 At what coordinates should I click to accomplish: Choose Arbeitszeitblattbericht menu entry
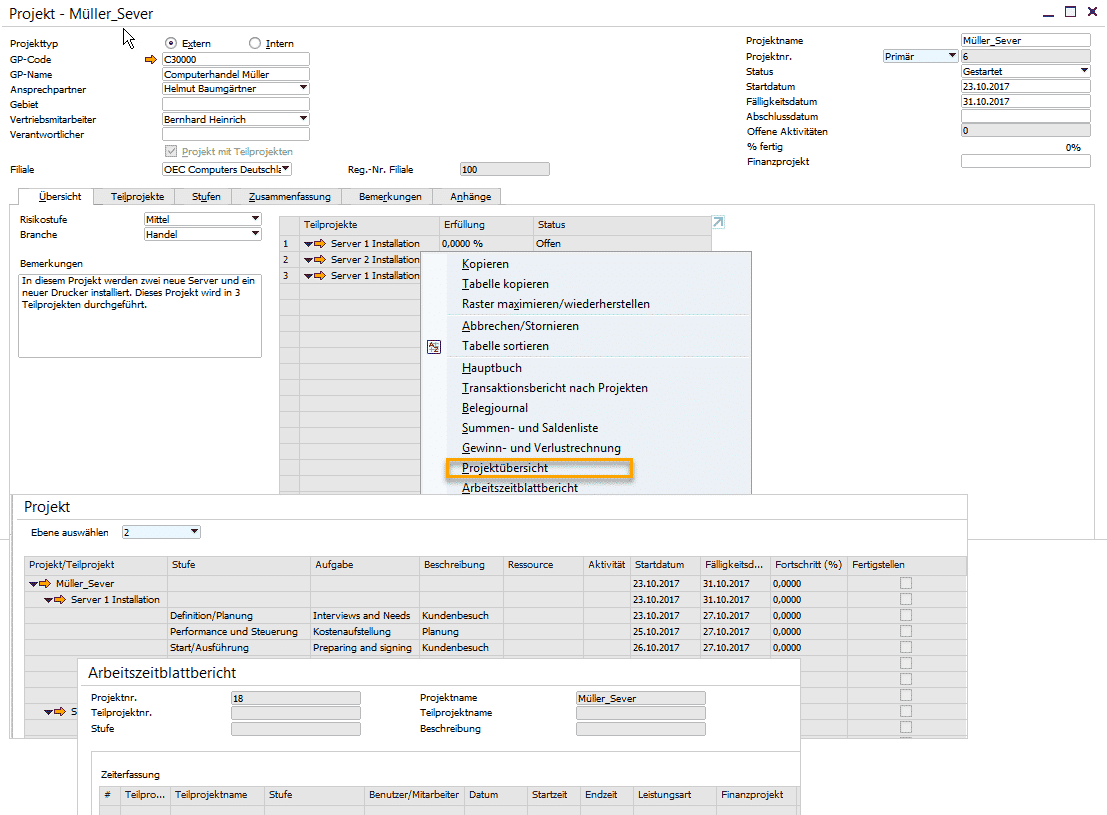(x=520, y=488)
